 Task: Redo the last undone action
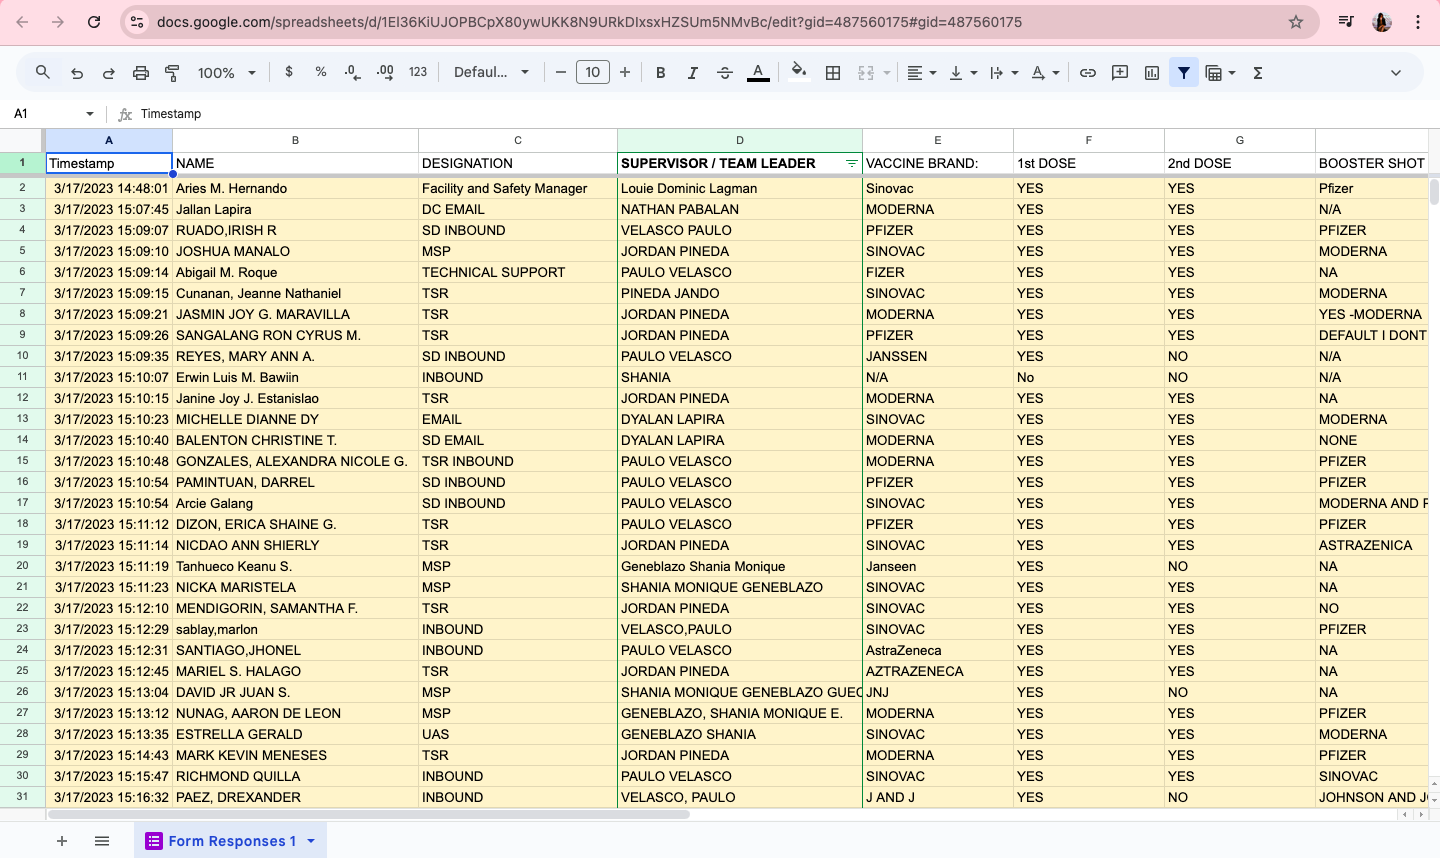click(109, 72)
